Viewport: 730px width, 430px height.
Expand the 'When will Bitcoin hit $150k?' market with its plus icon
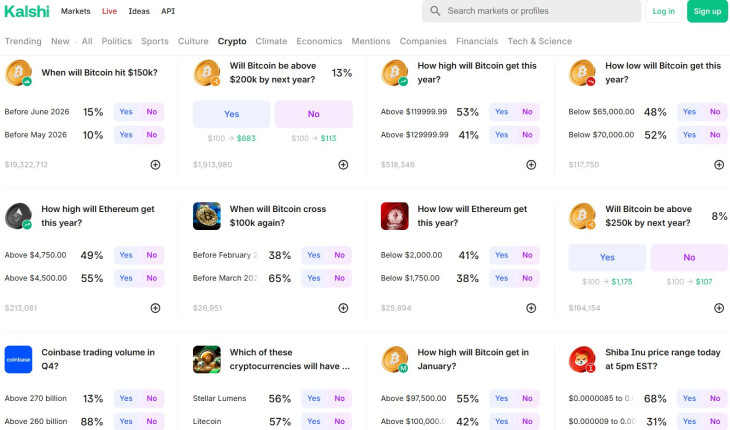(x=155, y=164)
